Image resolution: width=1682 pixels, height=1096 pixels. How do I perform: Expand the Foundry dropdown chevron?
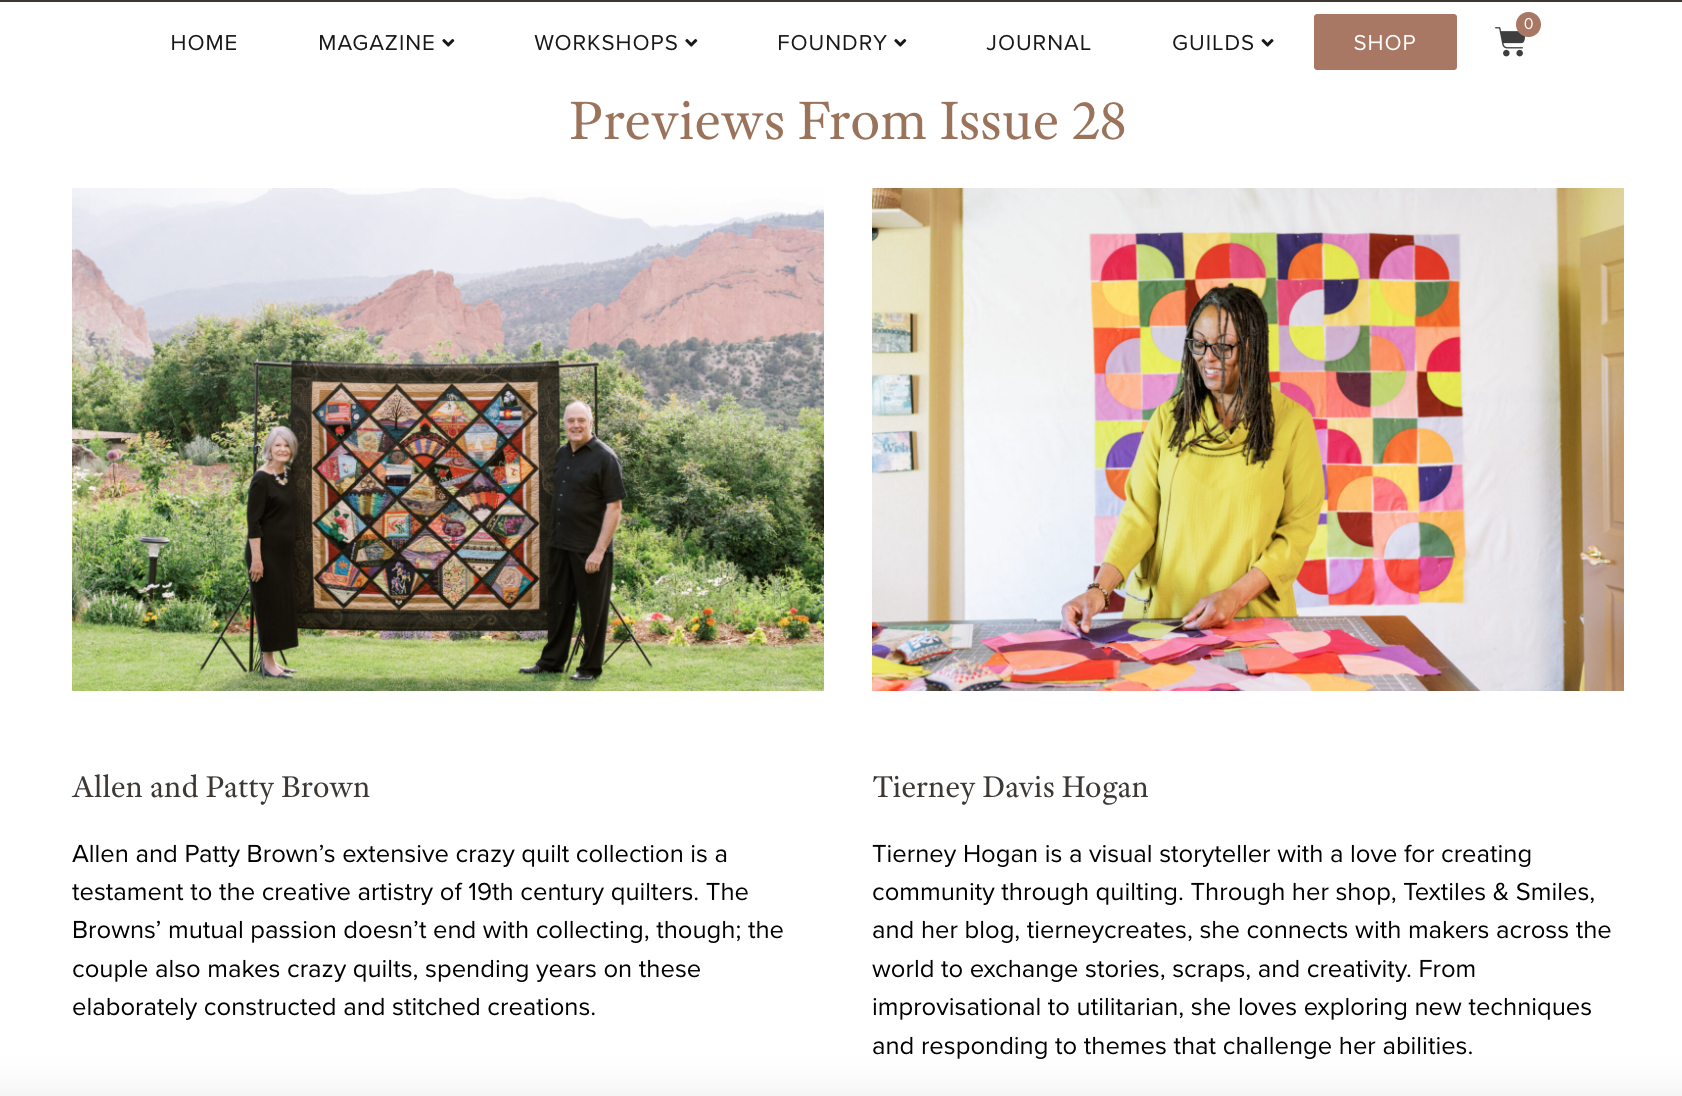tap(900, 43)
